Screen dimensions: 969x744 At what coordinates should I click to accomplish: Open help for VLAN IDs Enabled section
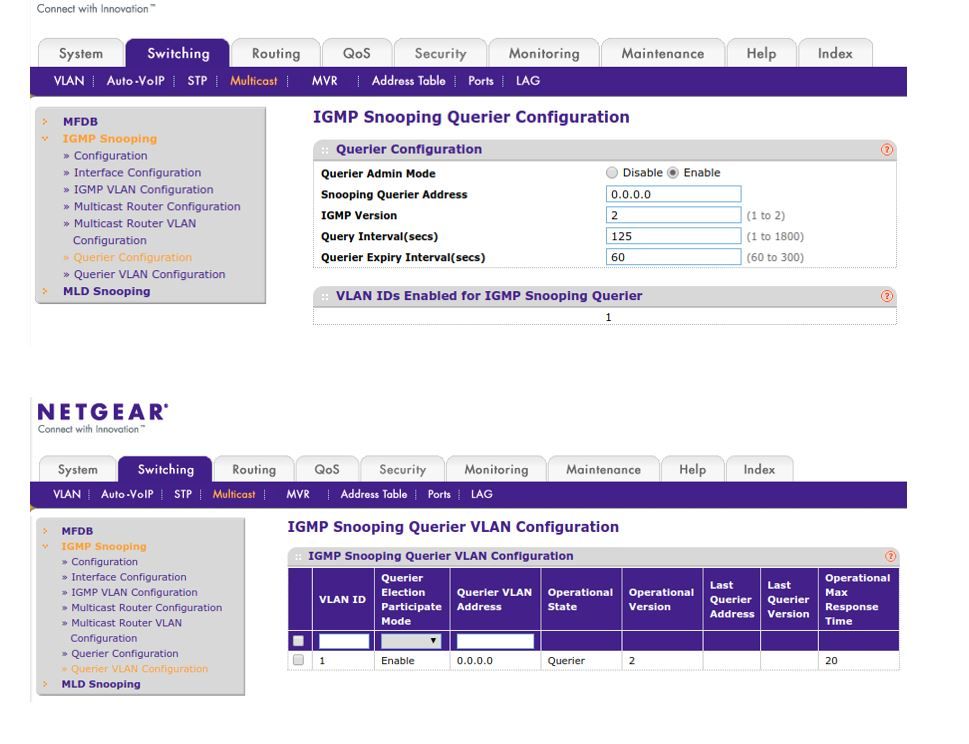886,297
